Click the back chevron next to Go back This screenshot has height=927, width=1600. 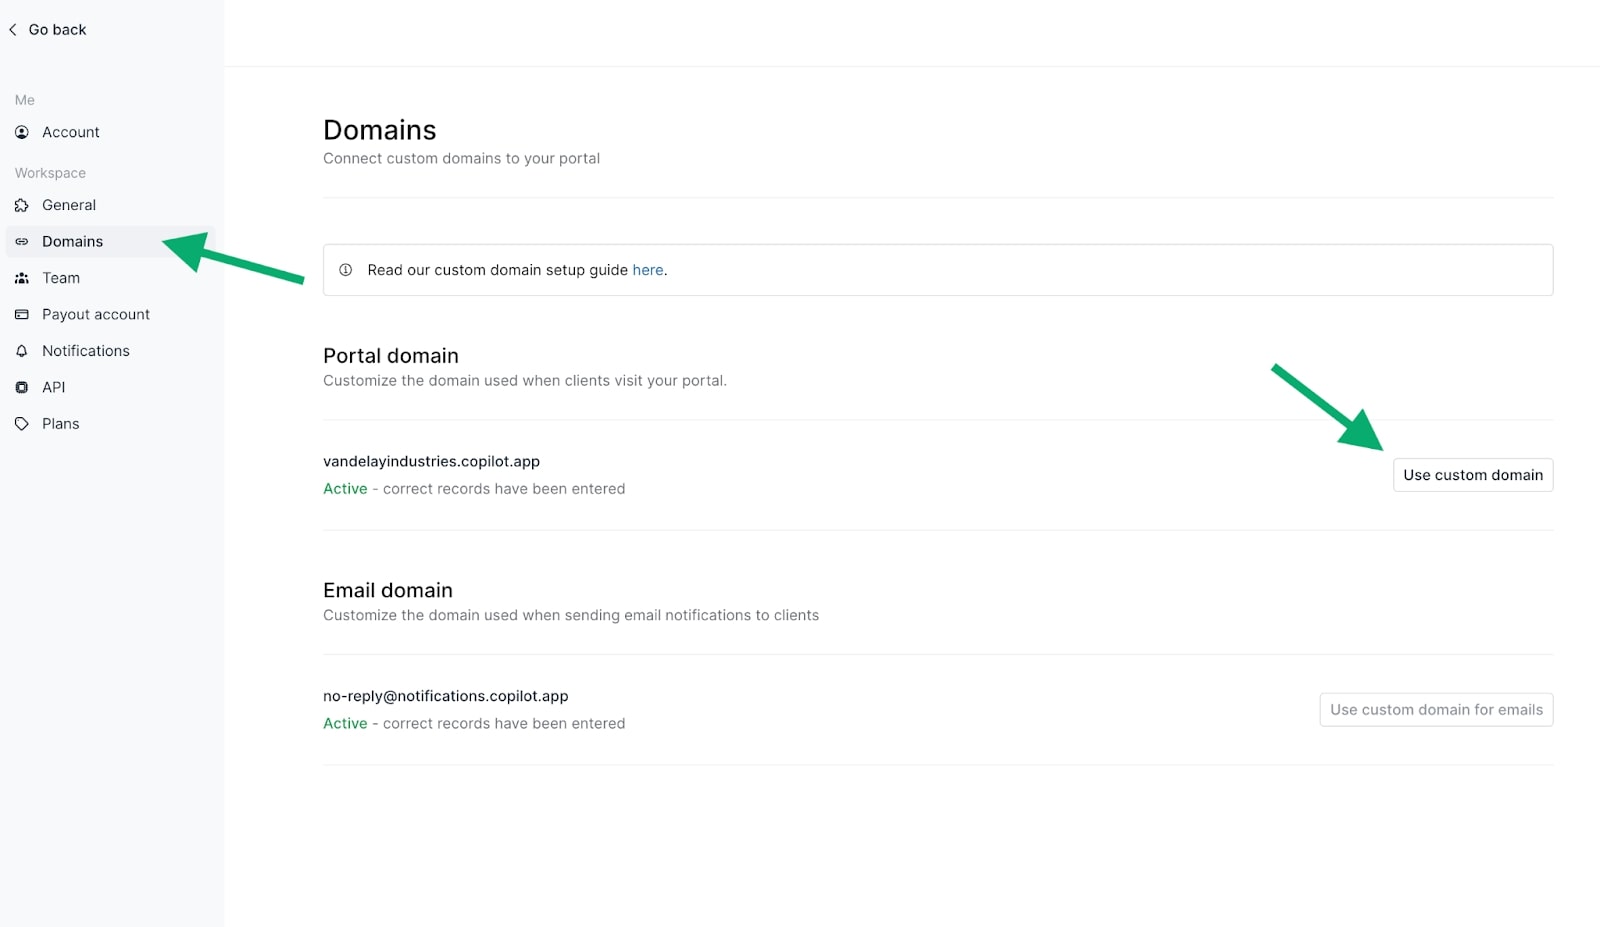[x=13, y=29]
